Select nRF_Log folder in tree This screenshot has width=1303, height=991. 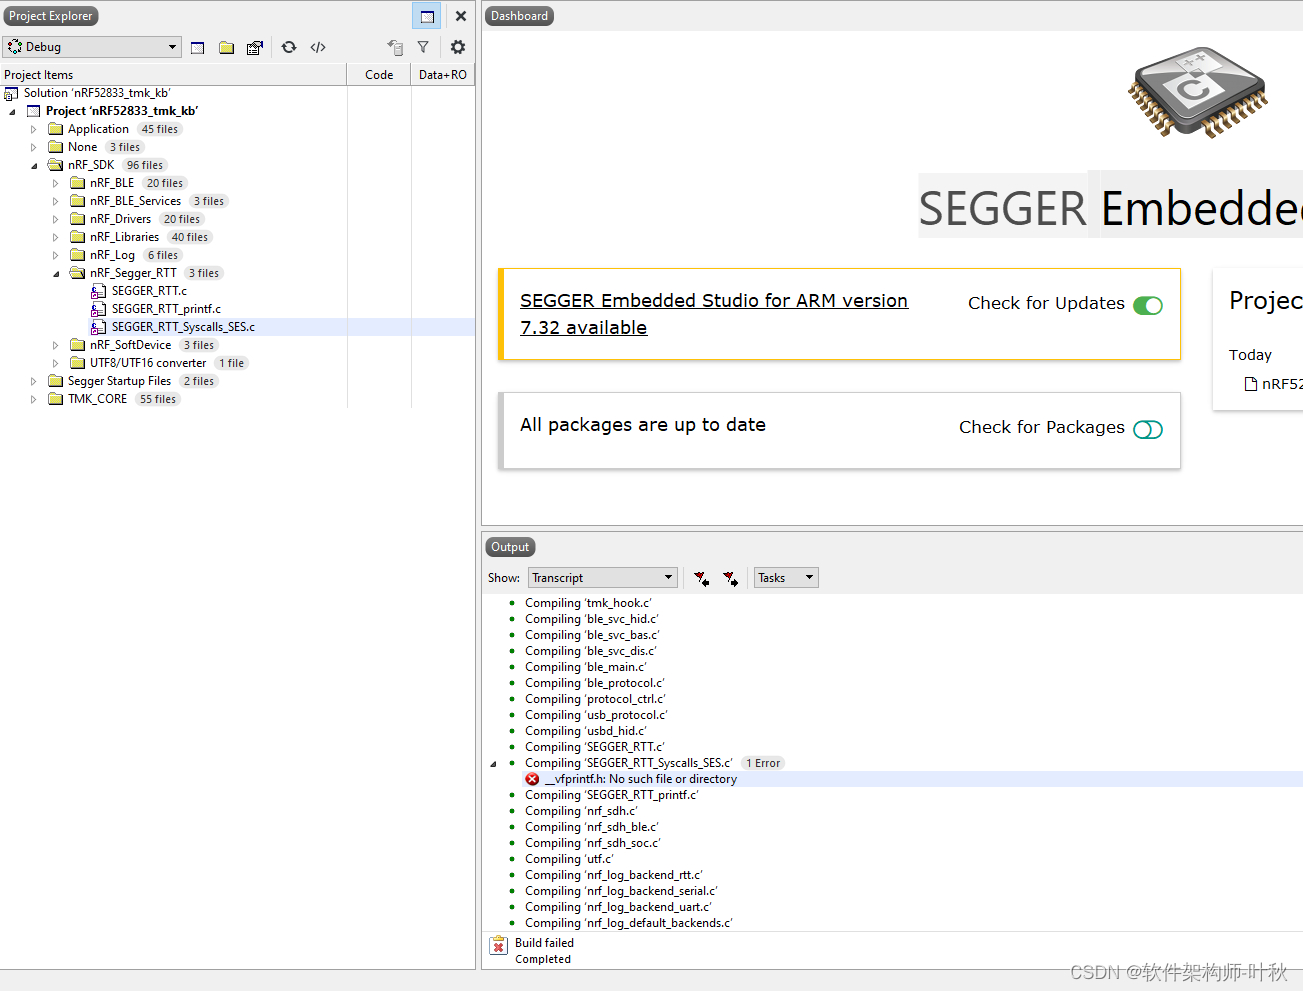click(x=112, y=255)
